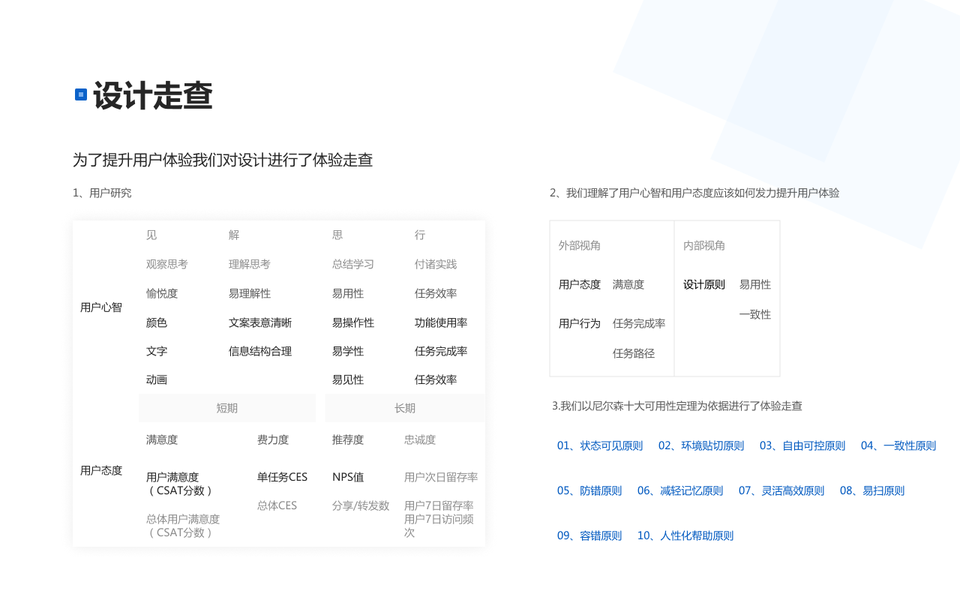Select the 短期 header bar
Viewport: 960px width, 600px height.
pos(227,408)
